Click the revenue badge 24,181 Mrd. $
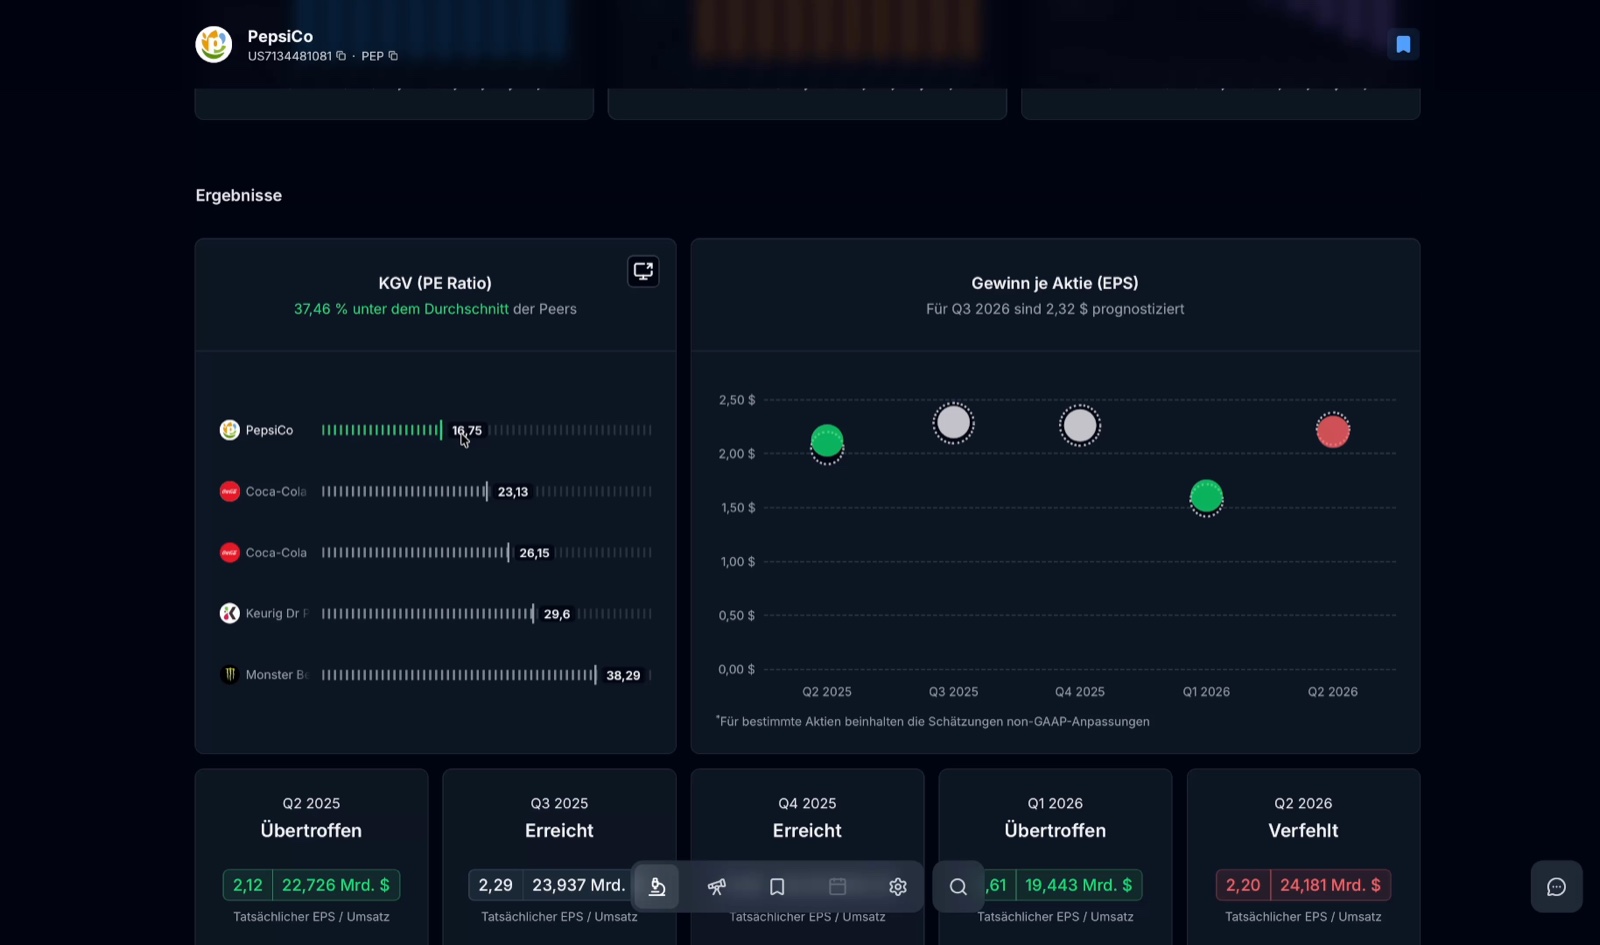This screenshot has height=945, width=1600. click(1330, 885)
